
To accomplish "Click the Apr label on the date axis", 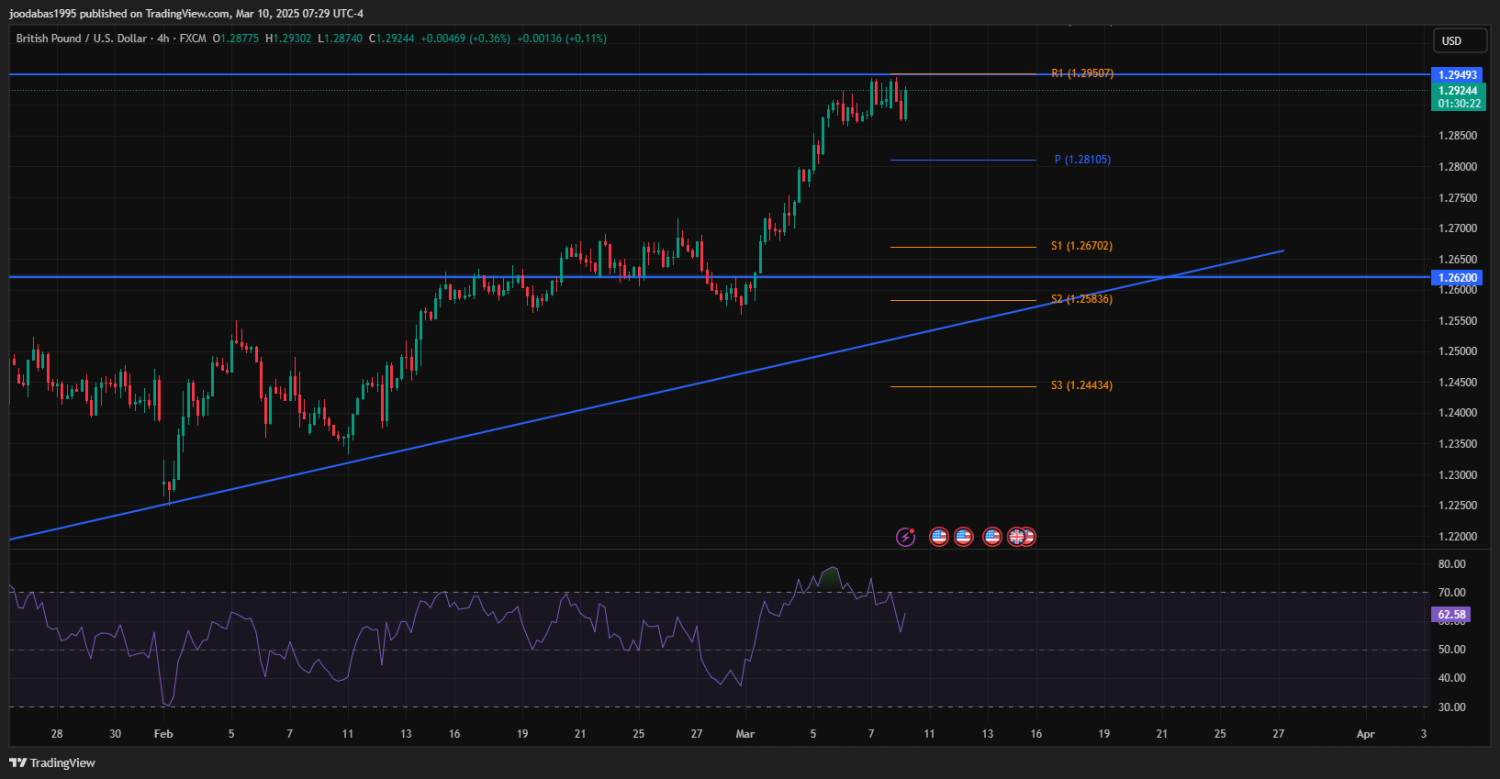I will (x=1365, y=733).
